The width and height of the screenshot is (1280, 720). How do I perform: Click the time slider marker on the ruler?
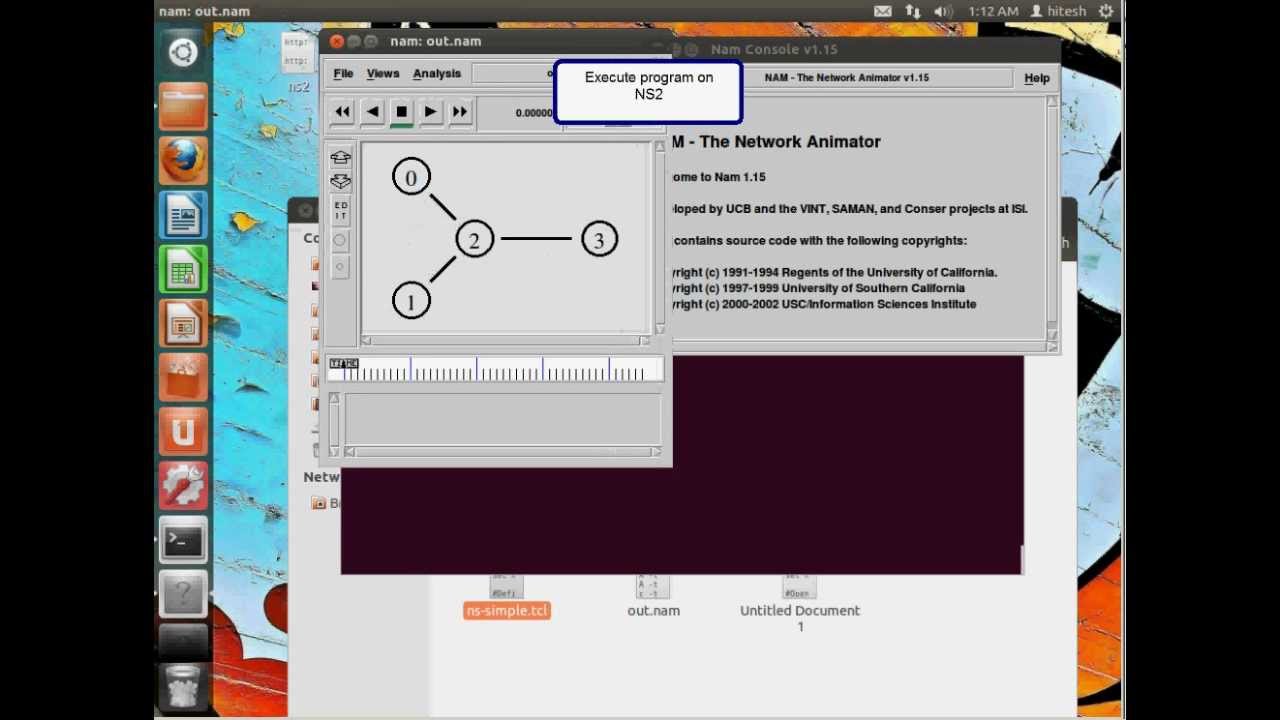click(343, 363)
